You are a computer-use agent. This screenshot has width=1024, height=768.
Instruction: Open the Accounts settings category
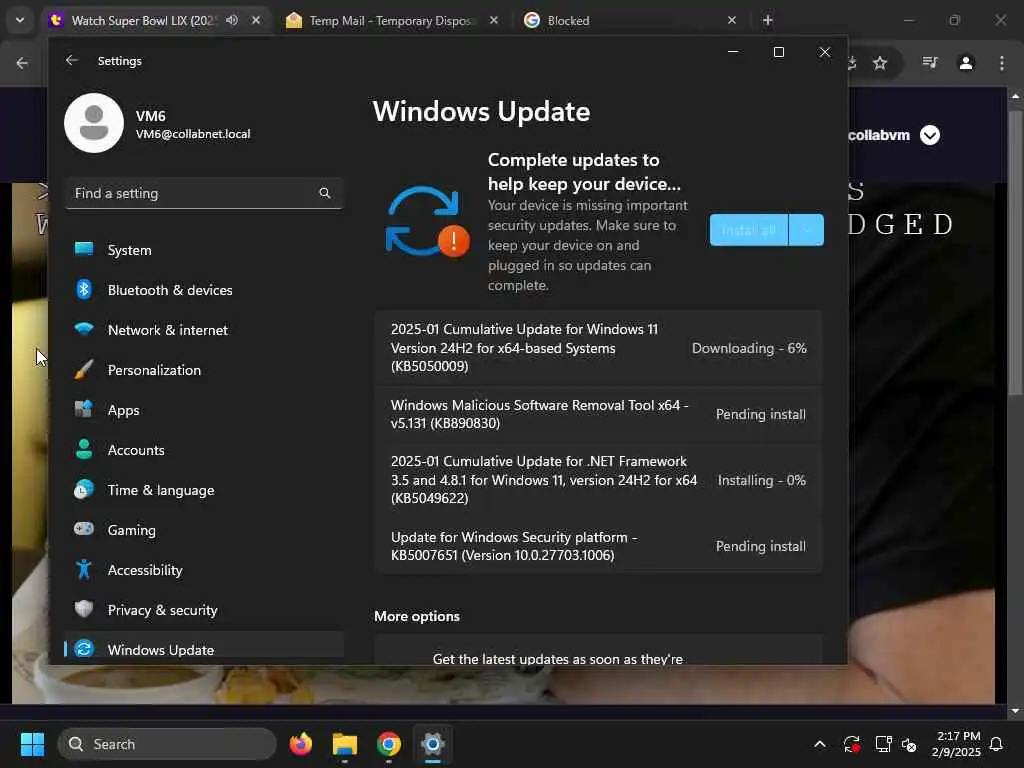point(204,450)
